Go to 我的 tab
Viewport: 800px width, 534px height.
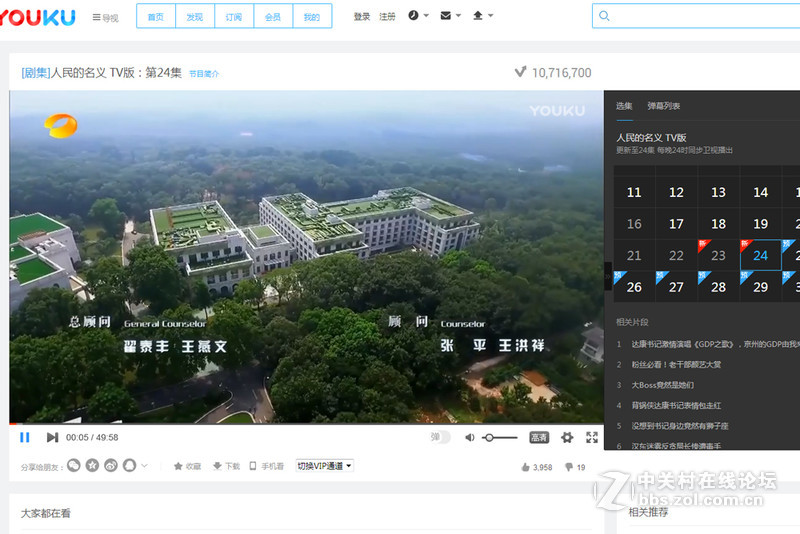(312, 16)
